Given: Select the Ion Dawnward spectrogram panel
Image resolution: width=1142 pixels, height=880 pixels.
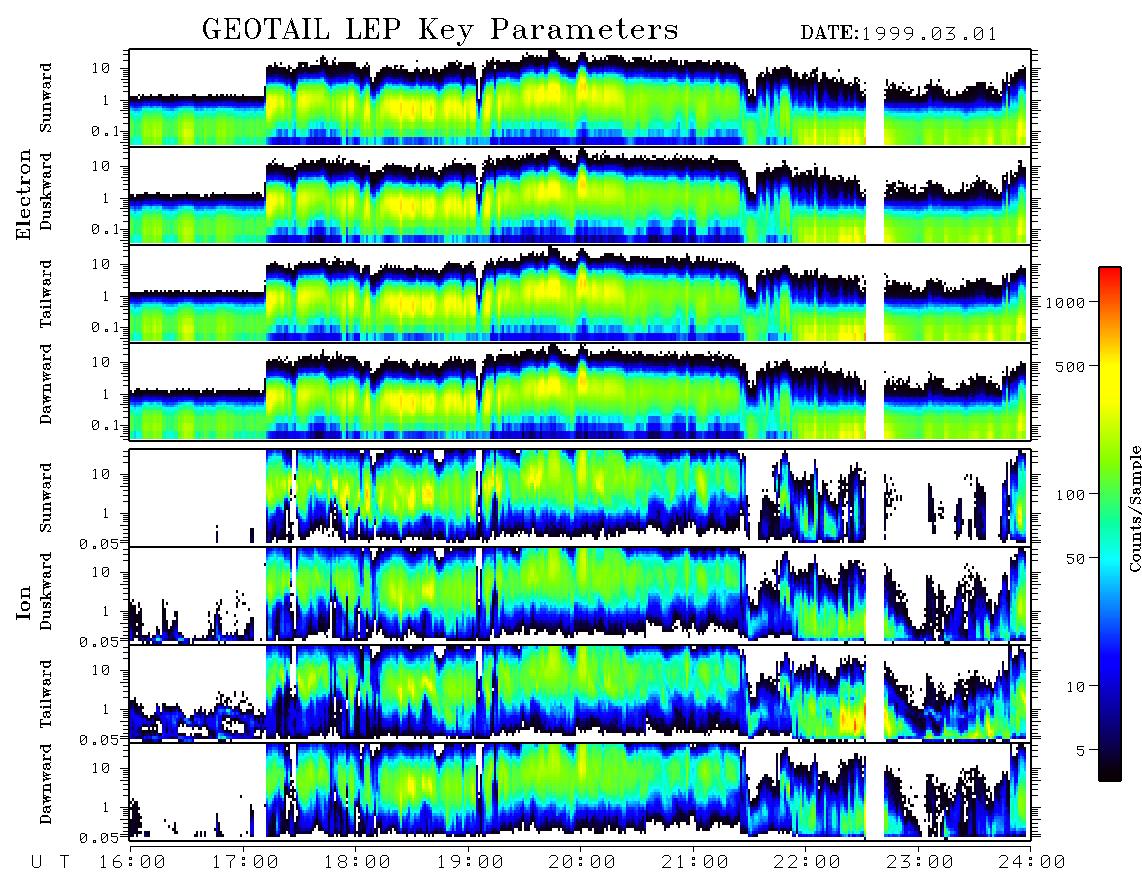Looking at the screenshot, I should (x=580, y=791).
